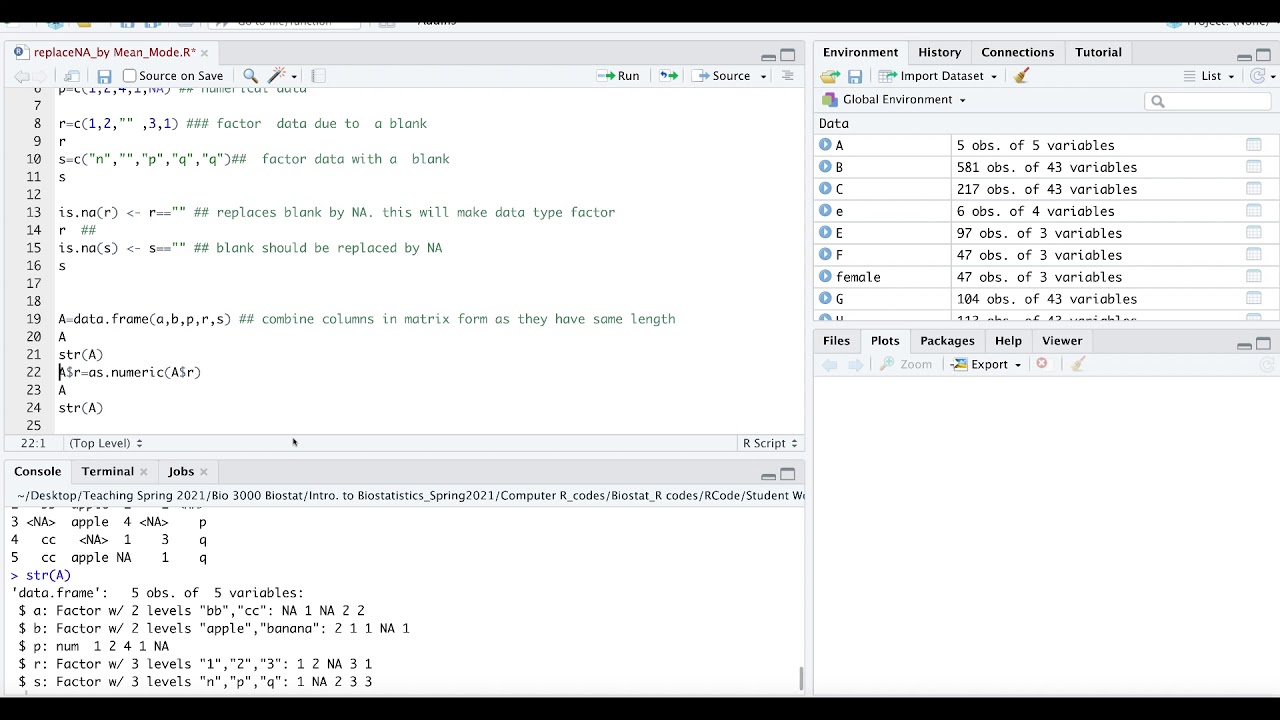The image size is (1280, 720).
Task: Go forward to next source location
Action: tap(41, 76)
